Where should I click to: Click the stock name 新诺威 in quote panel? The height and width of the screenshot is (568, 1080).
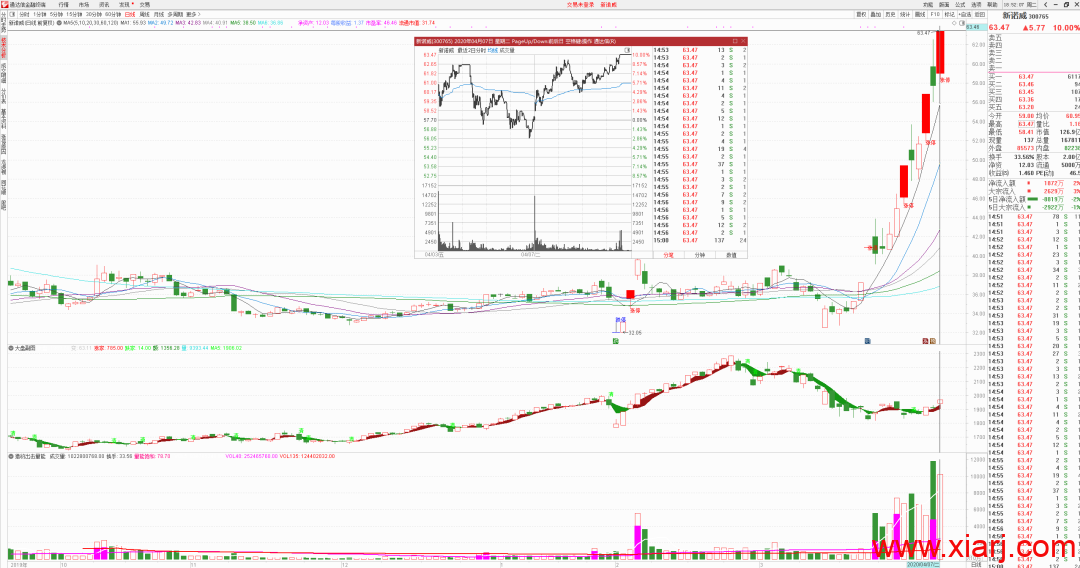(x=1015, y=16)
